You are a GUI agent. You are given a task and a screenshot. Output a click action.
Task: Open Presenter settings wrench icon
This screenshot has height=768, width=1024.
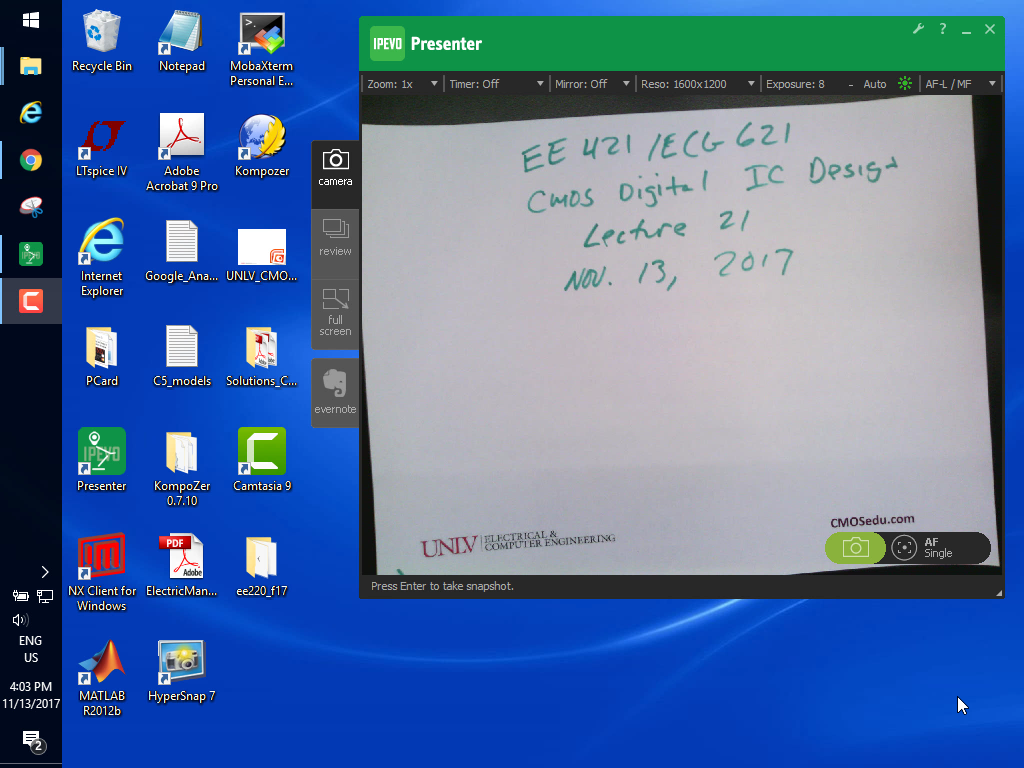point(918,29)
